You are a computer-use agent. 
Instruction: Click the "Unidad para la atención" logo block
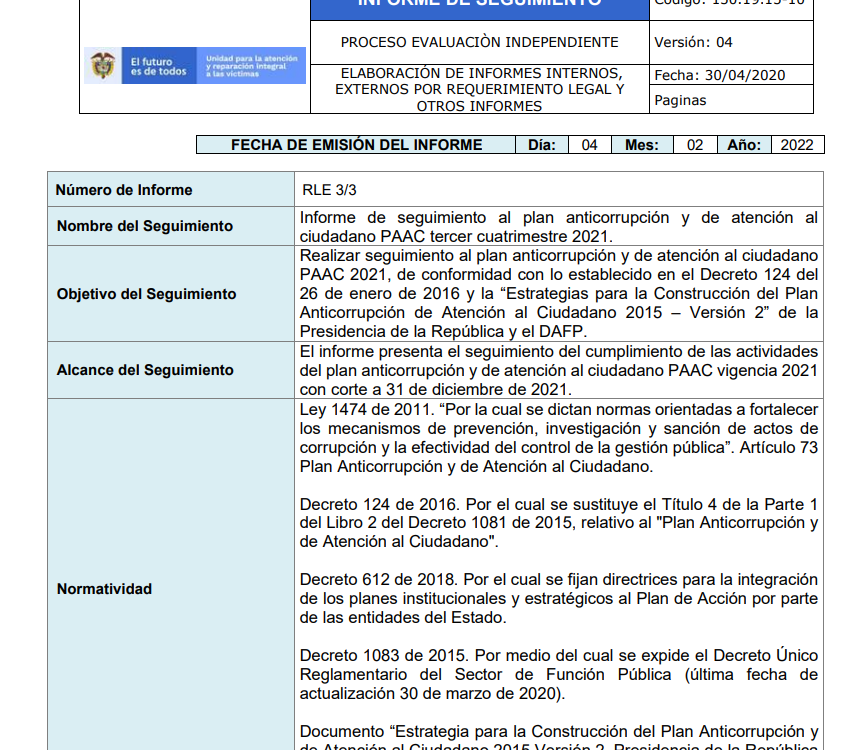point(251,66)
